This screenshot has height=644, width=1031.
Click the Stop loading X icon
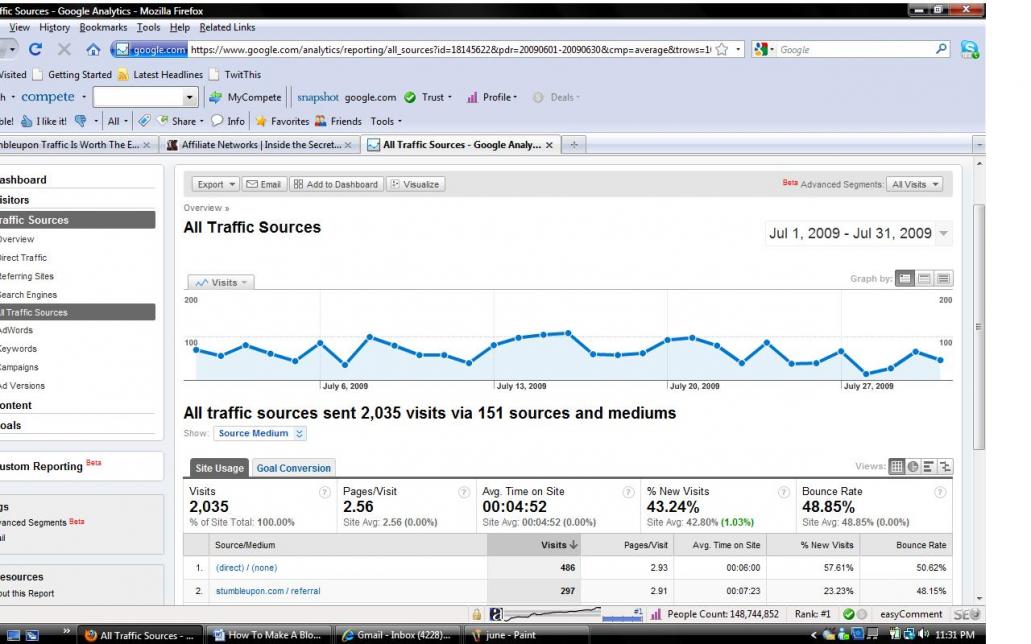64,49
